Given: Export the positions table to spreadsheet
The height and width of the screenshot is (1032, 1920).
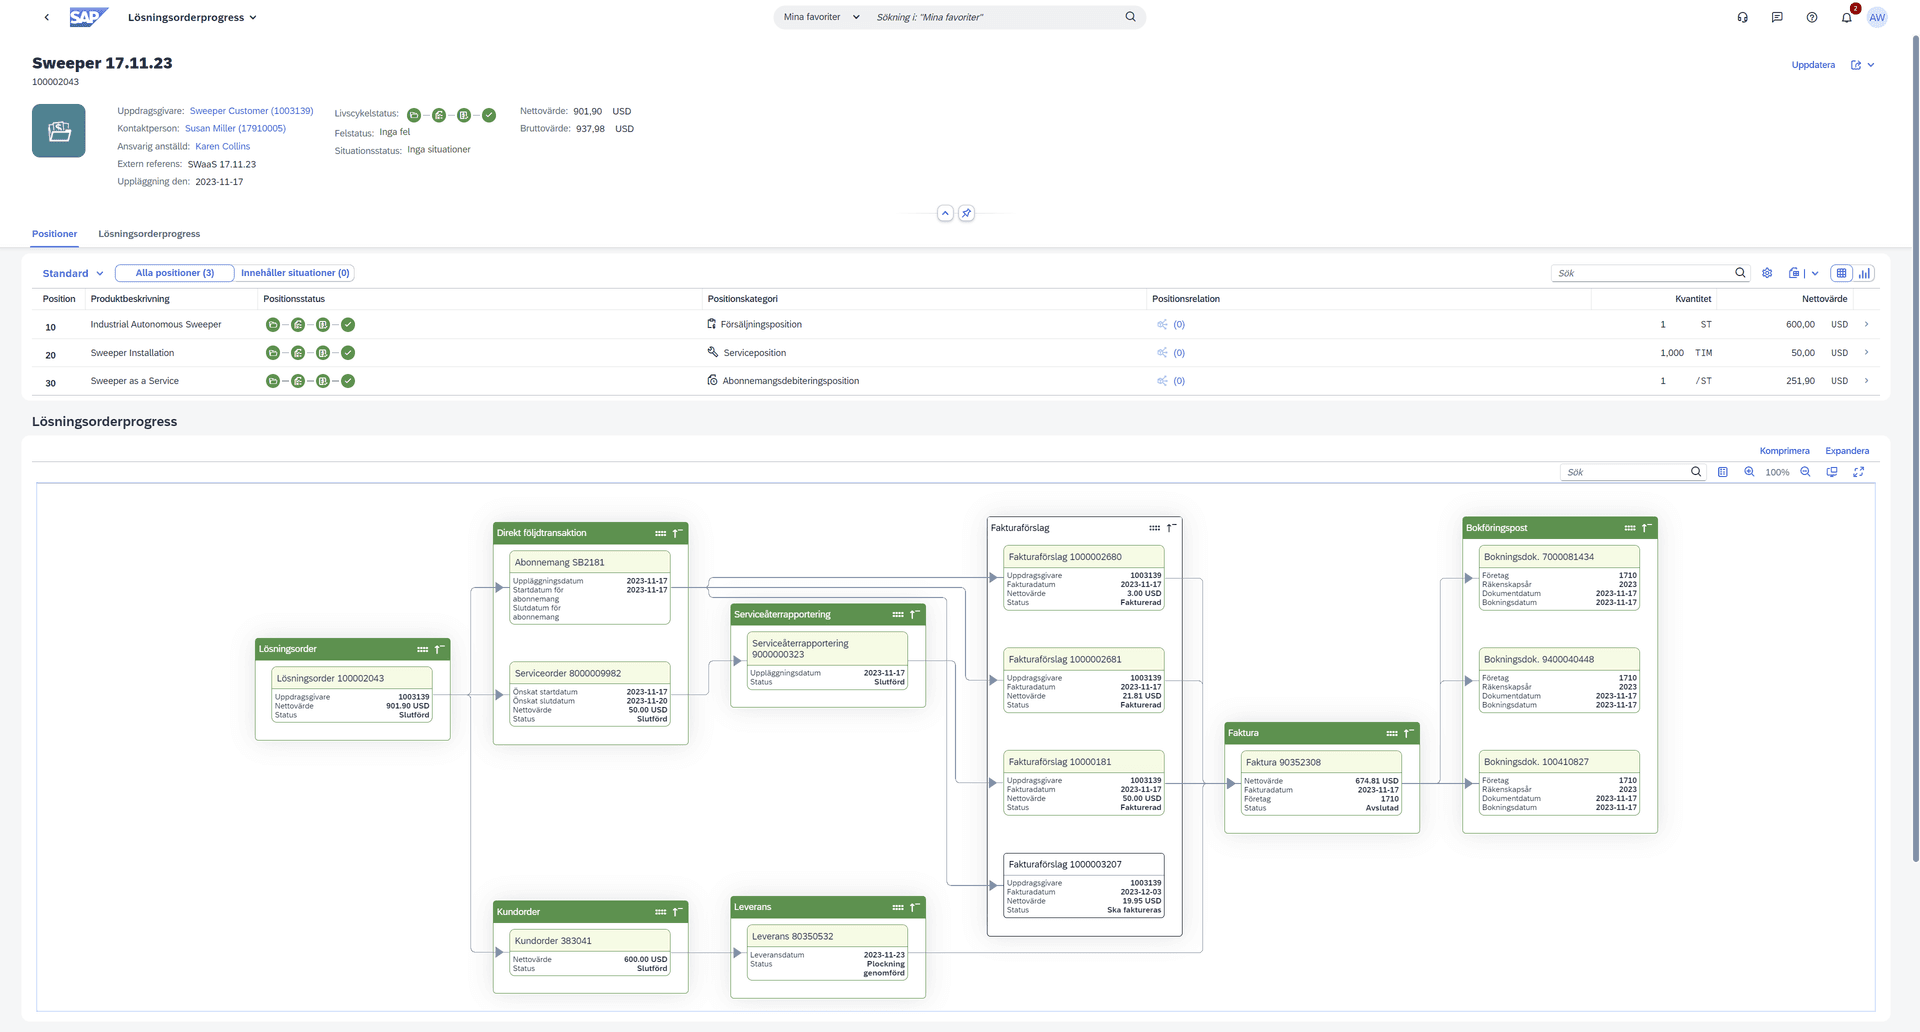Looking at the screenshot, I should tap(1795, 273).
